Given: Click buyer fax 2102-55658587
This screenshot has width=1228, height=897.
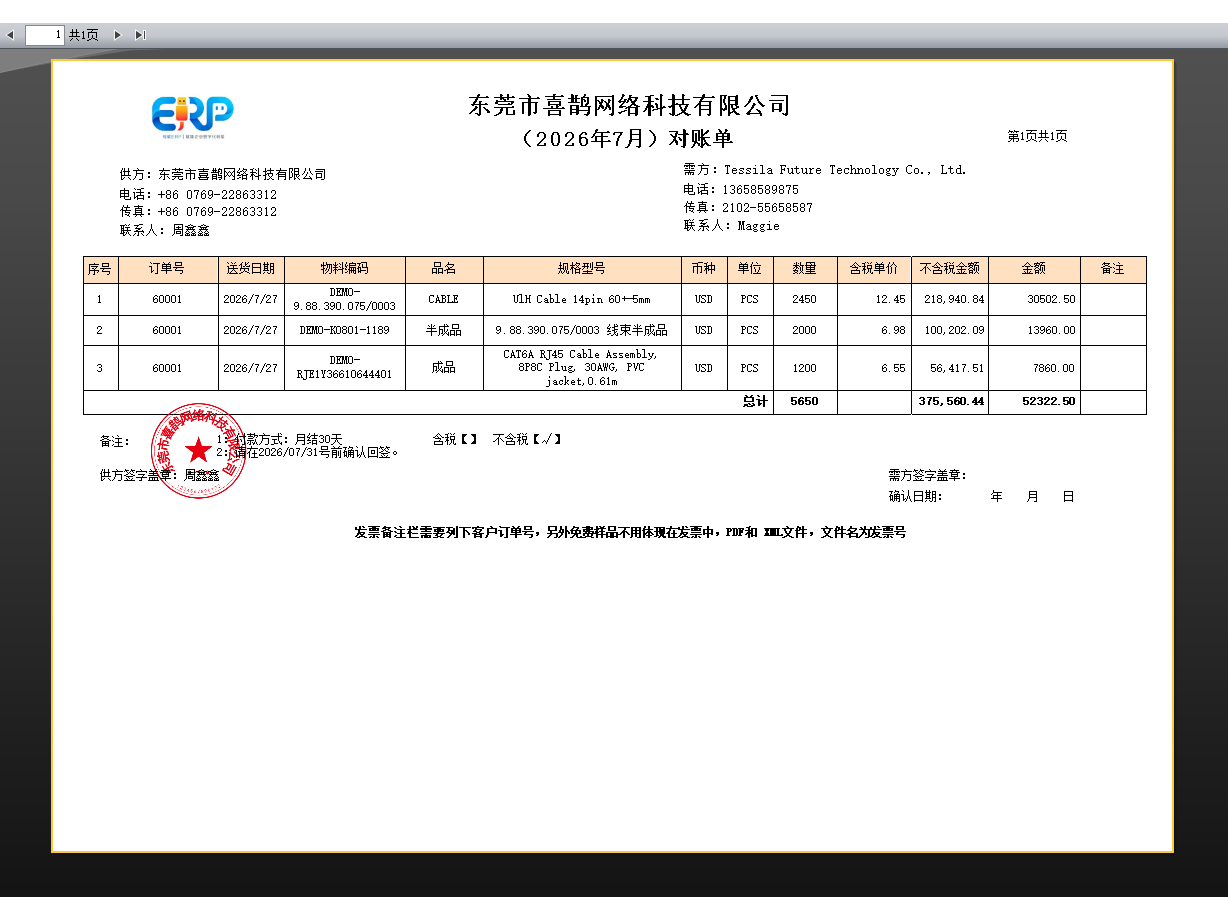Looking at the screenshot, I should tap(748, 208).
